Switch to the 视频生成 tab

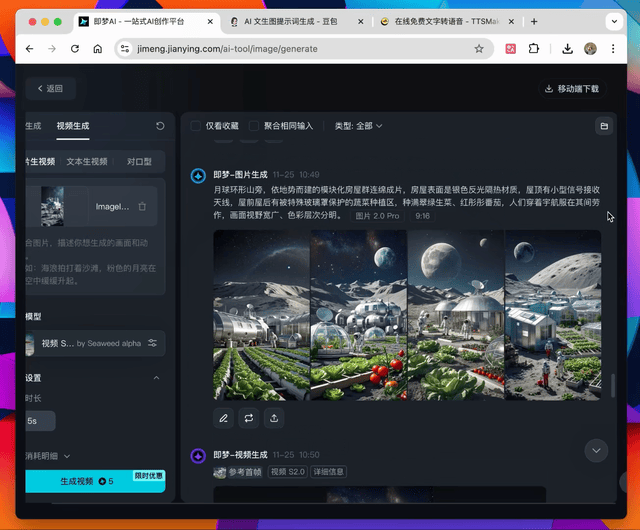[73, 126]
